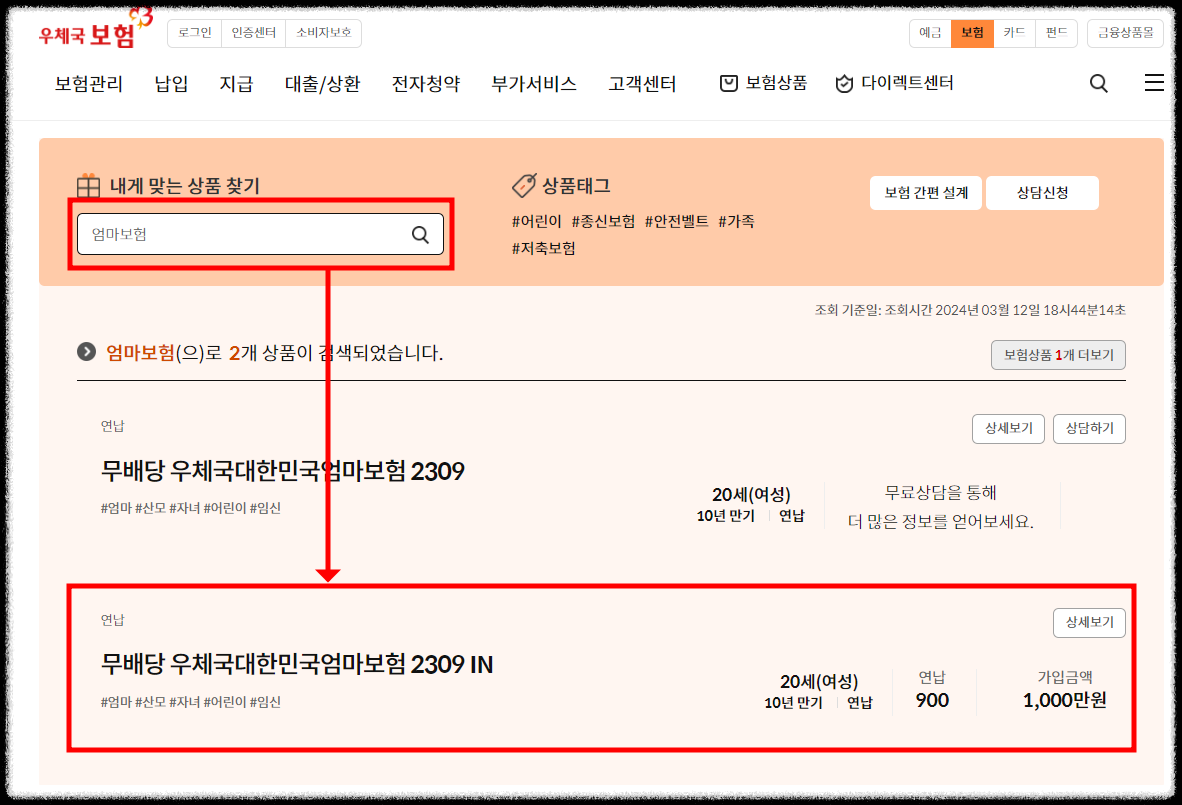The image size is (1182, 805).
Task: Switch to the 카드 tab
Action: click(x=1014, y=33)
